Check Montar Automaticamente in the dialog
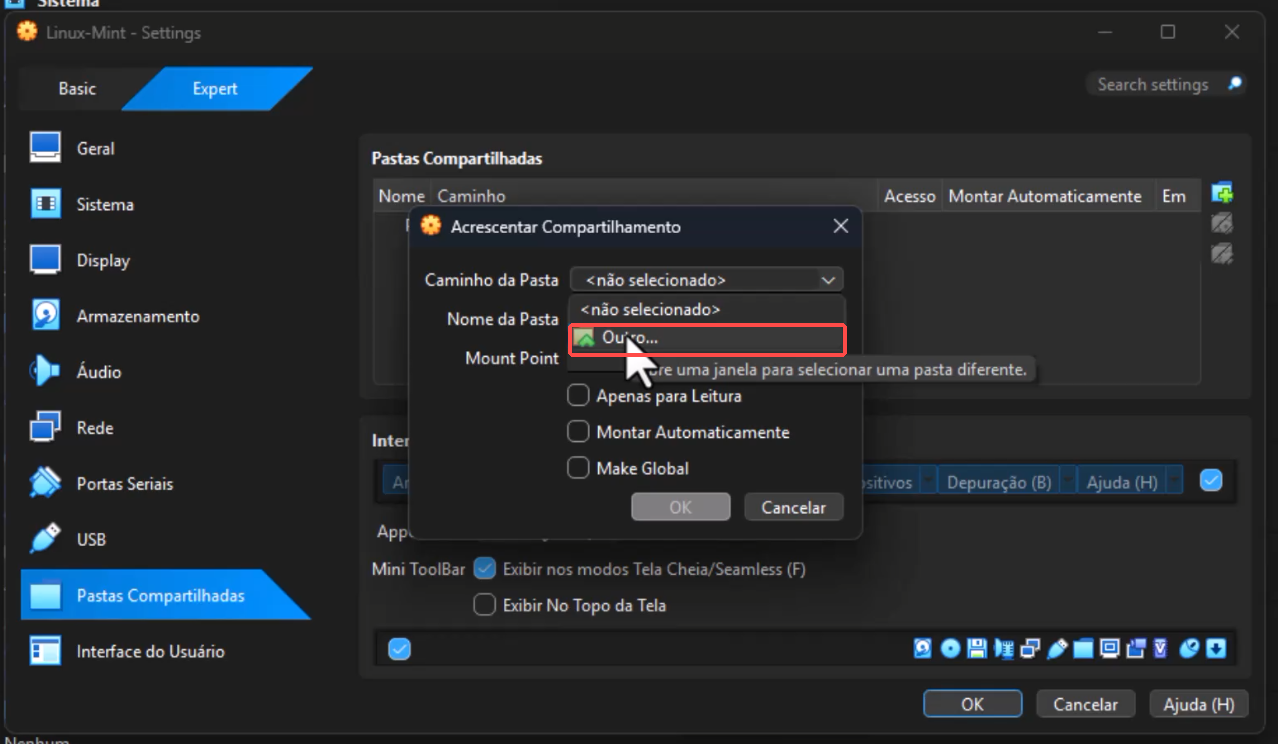1278x744 pixels. (578, 432)
